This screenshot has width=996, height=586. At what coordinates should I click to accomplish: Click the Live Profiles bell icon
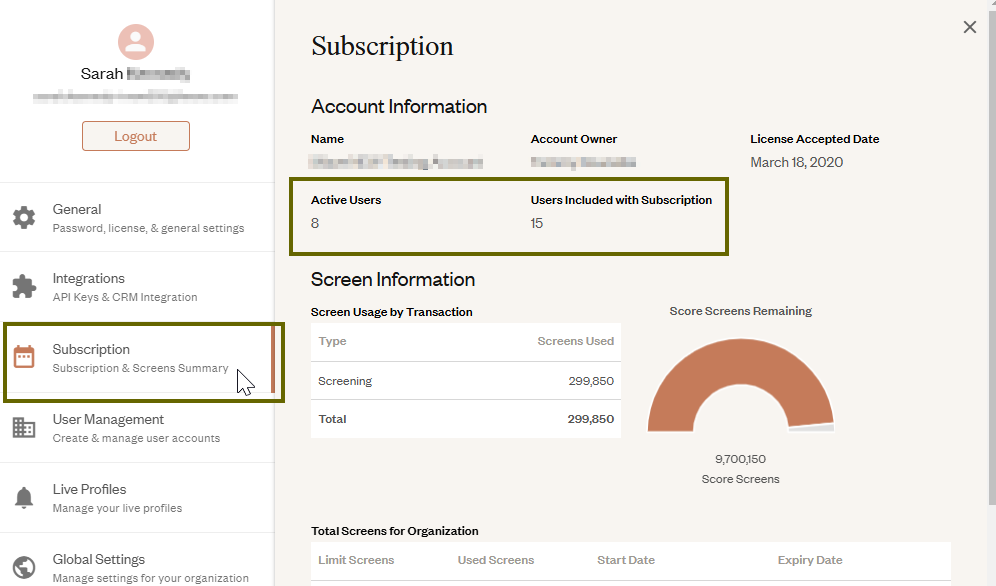coord(24,497)
